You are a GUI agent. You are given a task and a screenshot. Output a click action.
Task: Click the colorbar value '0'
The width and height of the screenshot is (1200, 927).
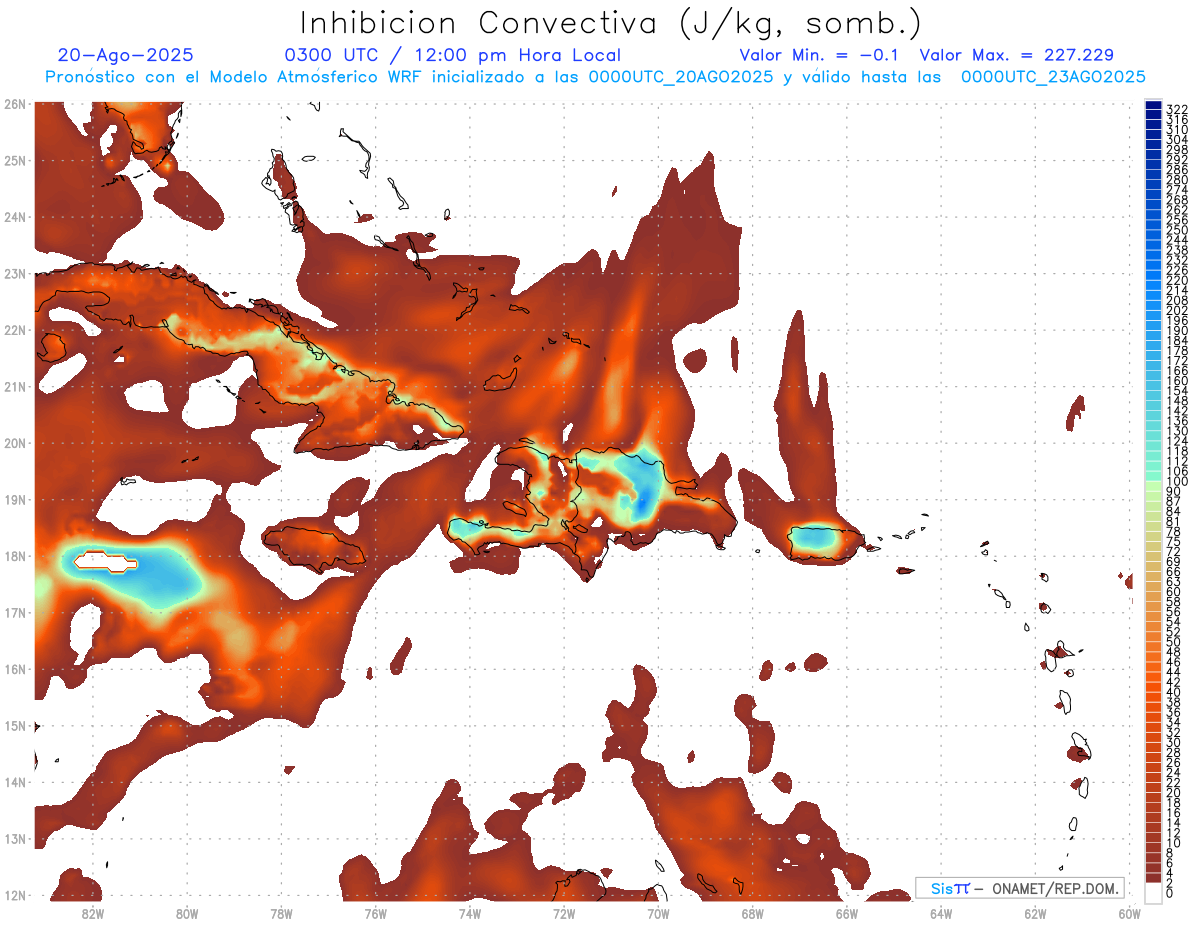1170,893
